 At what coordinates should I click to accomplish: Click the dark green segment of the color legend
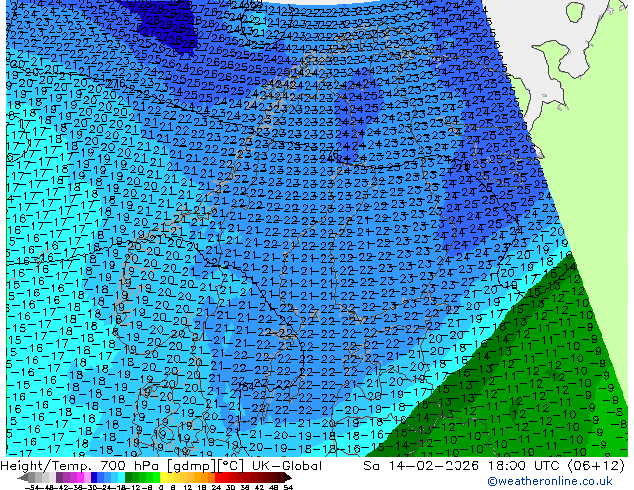tap(128, 477)
